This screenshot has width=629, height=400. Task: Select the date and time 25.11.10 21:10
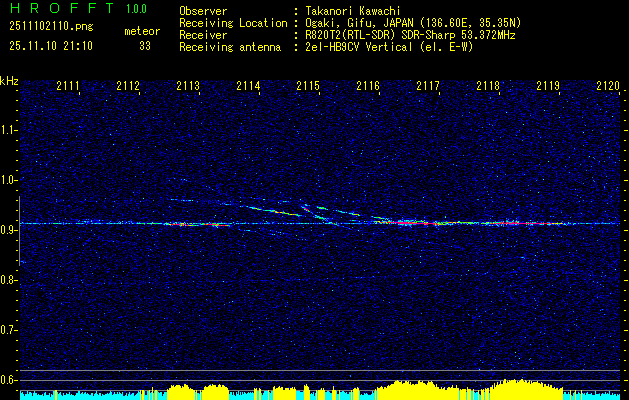(51, 46)
